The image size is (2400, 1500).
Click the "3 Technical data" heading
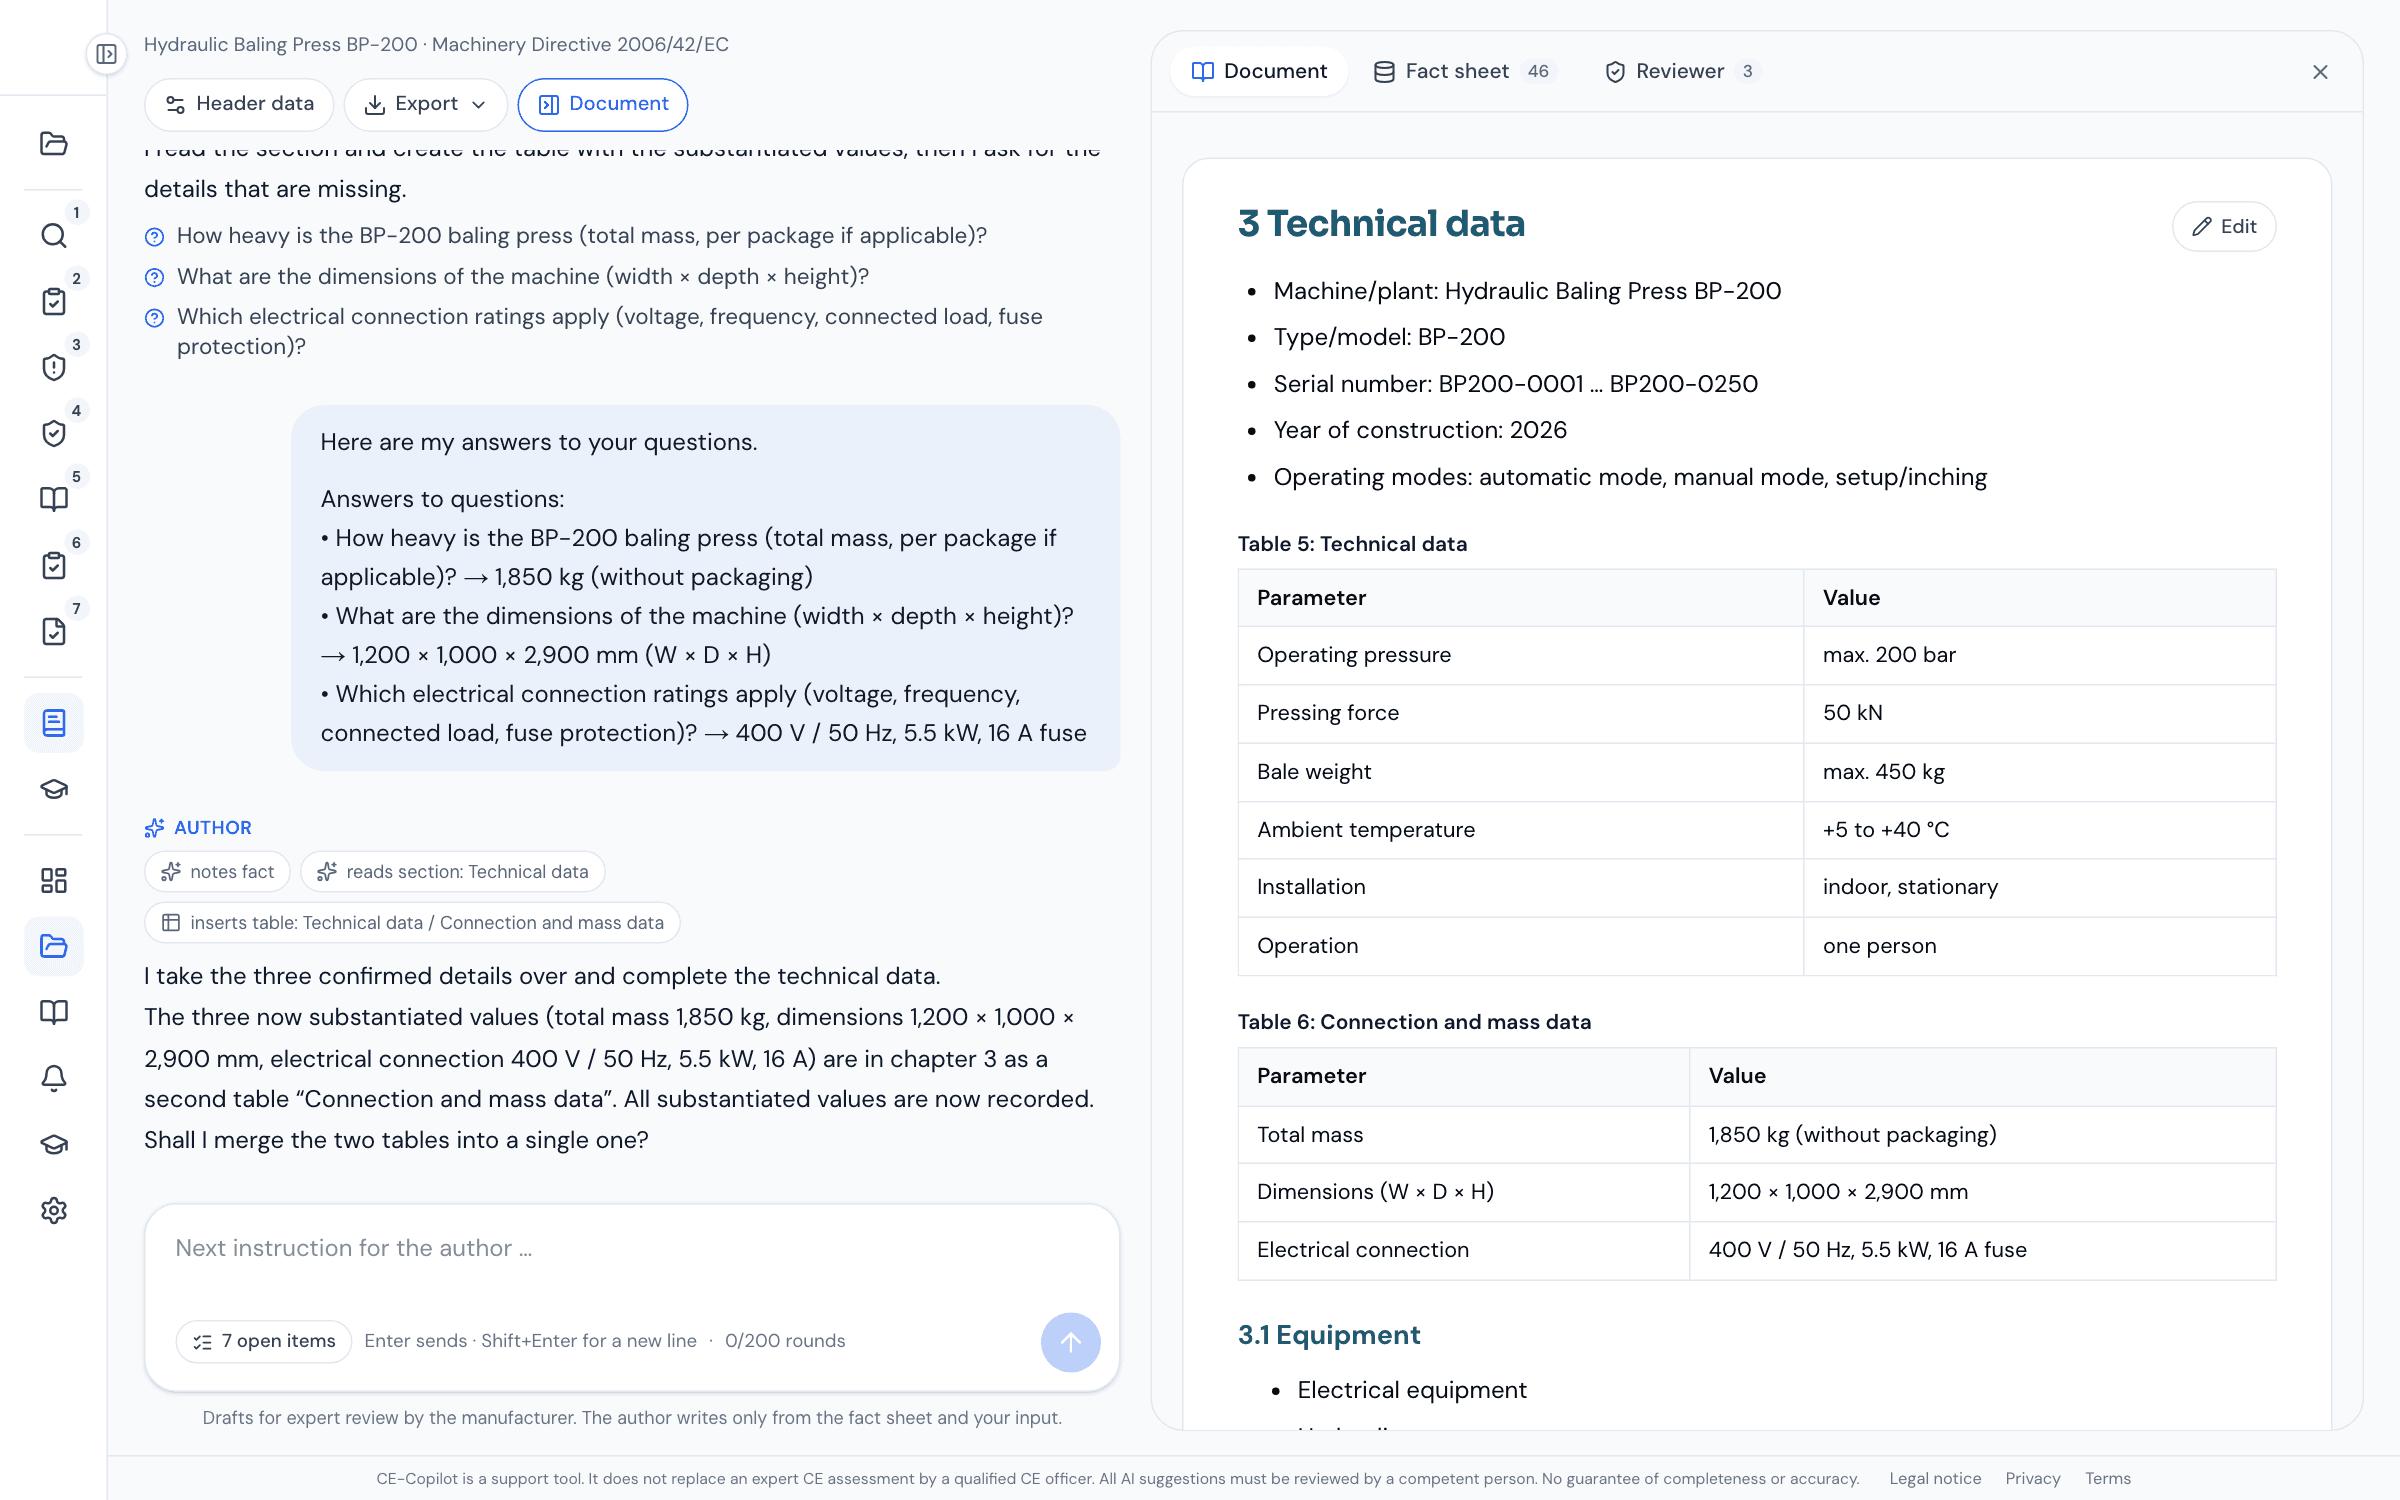click(x=1381, y=223)
